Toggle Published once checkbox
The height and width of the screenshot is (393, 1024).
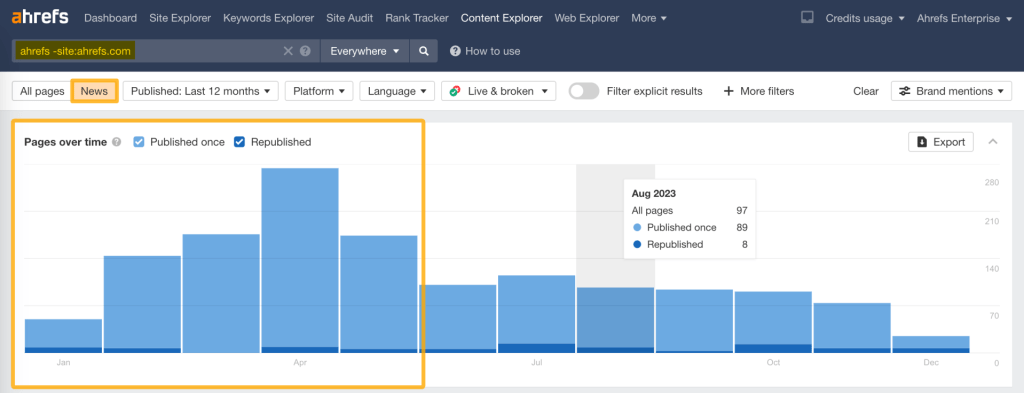click(x=138, y=142)
